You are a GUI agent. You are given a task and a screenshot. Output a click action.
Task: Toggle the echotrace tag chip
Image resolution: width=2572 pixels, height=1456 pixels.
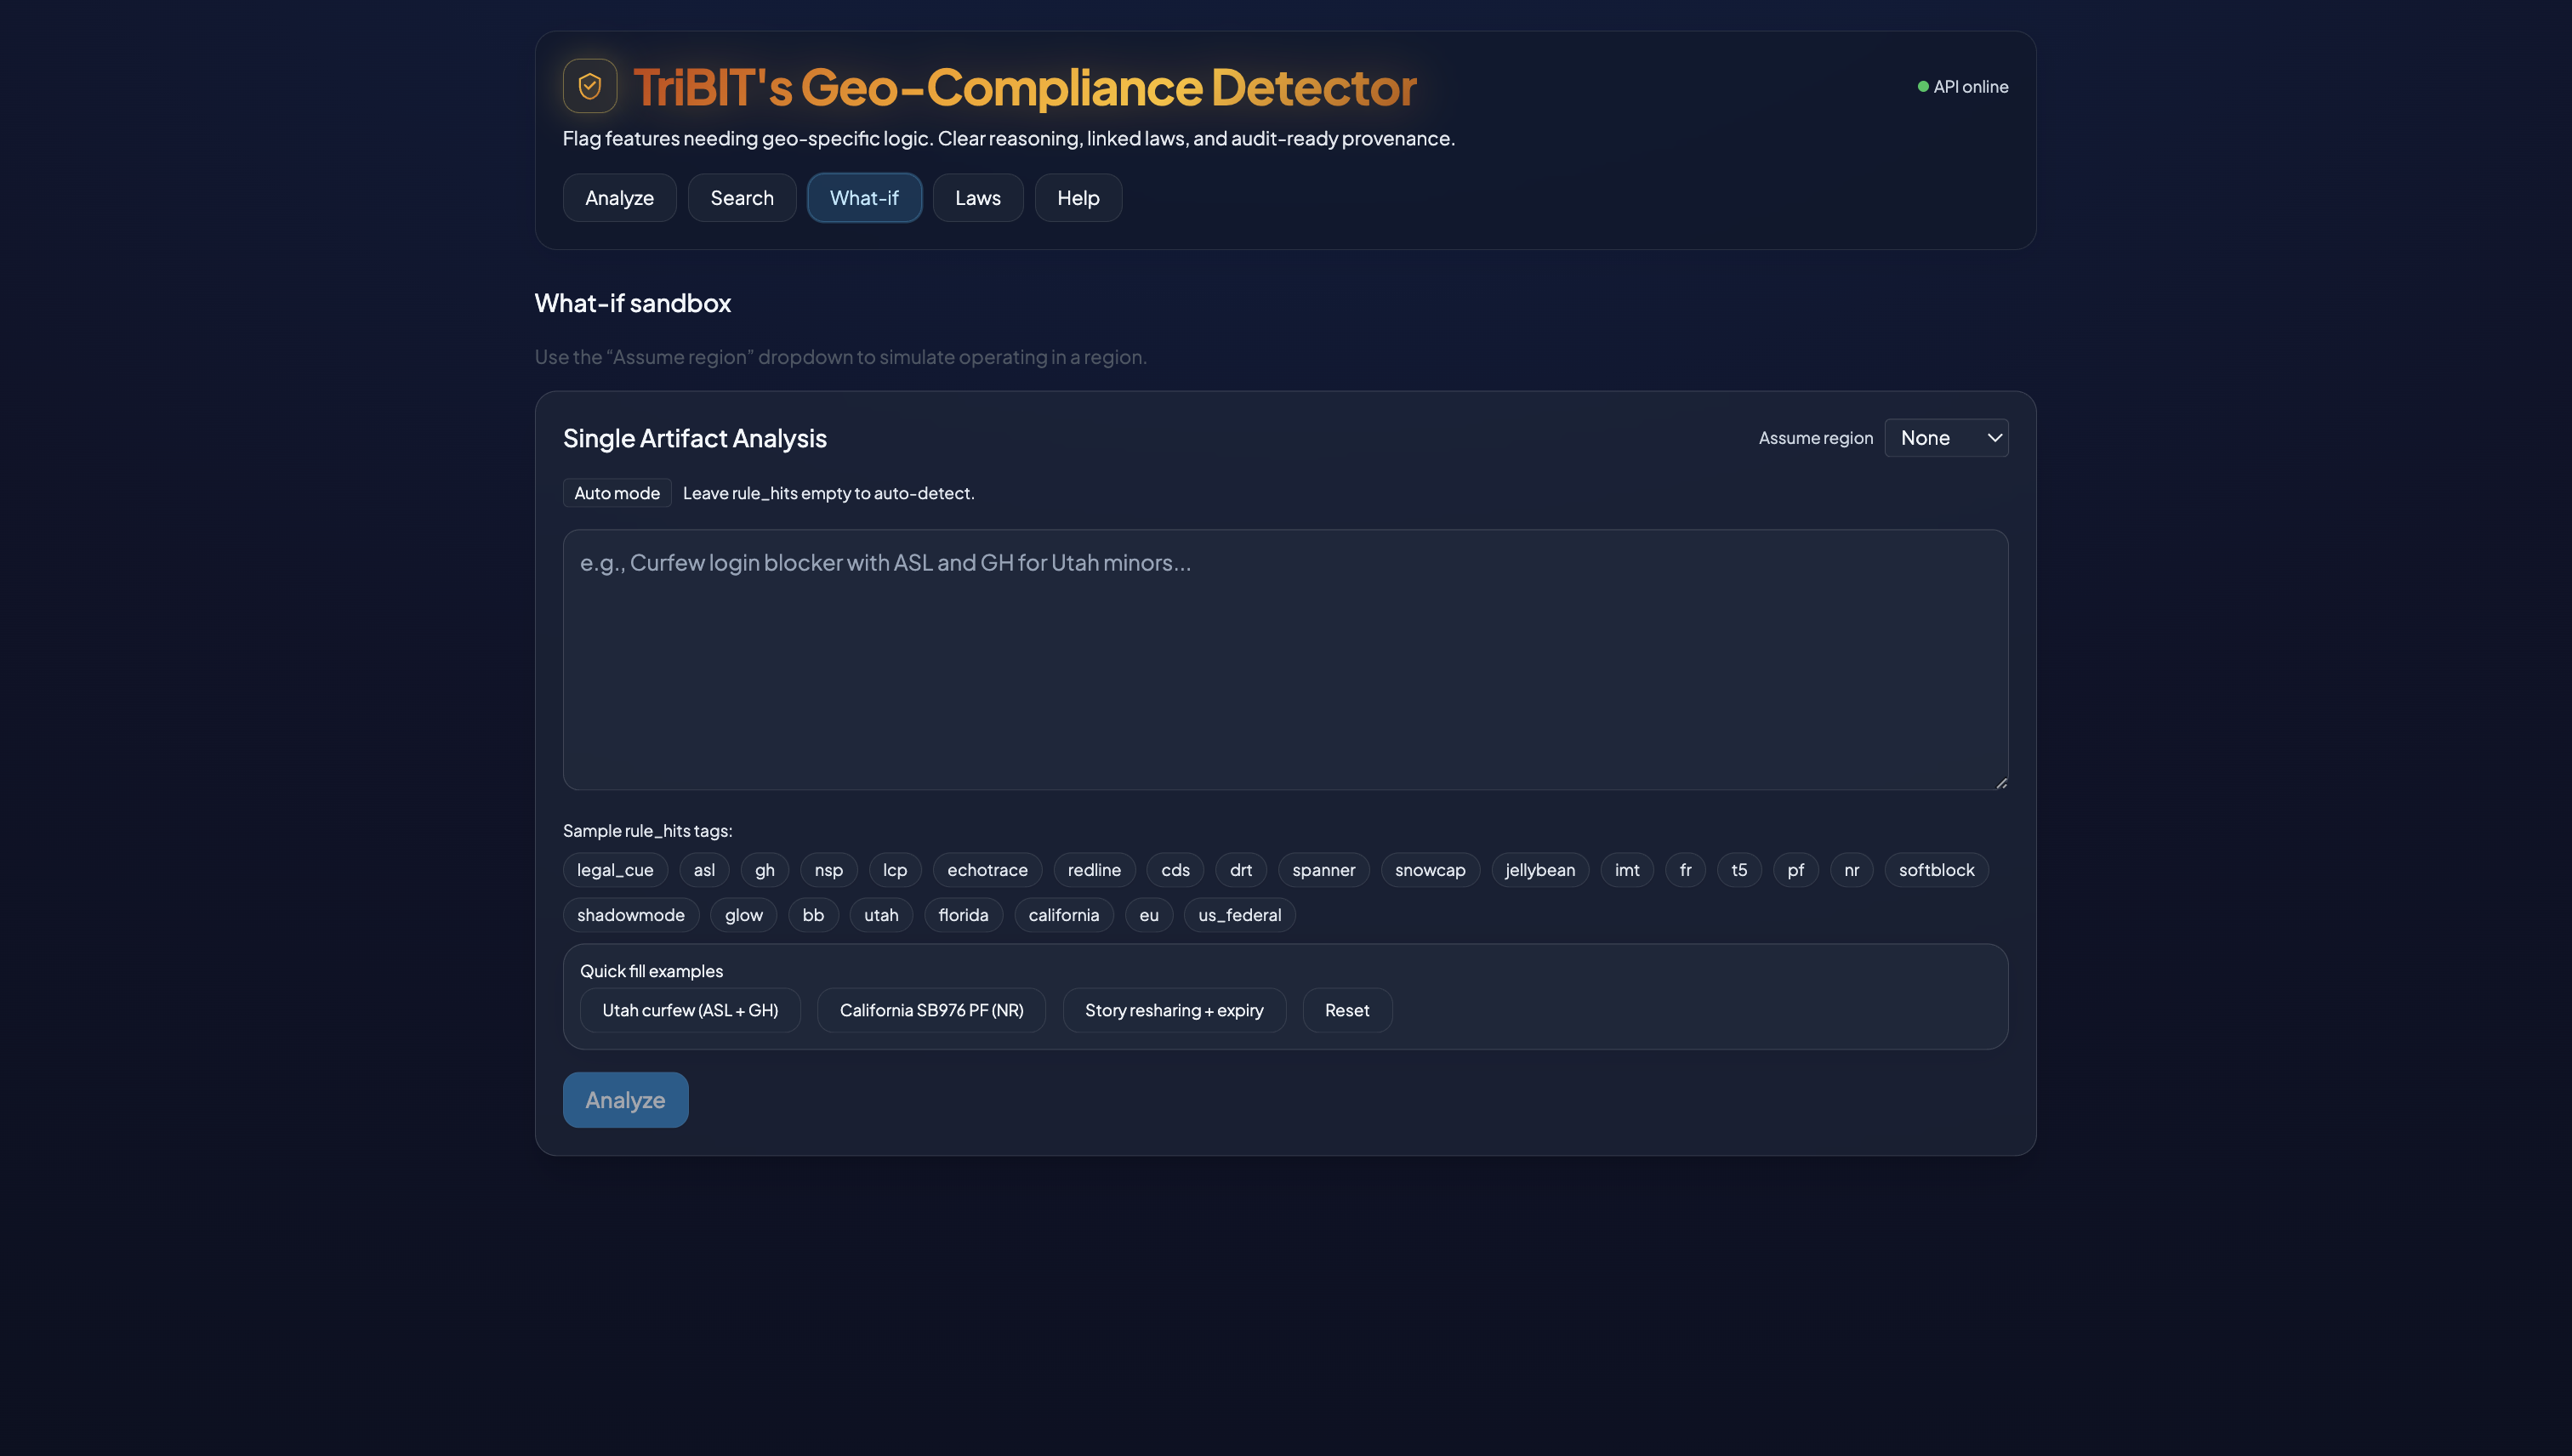986,870
